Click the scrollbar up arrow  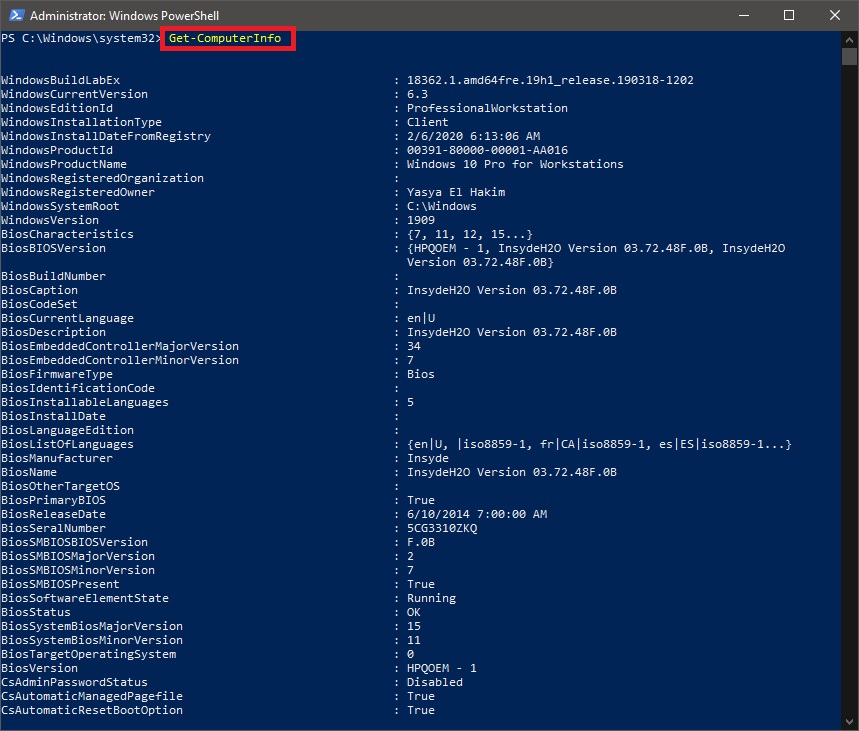point(849,40)
